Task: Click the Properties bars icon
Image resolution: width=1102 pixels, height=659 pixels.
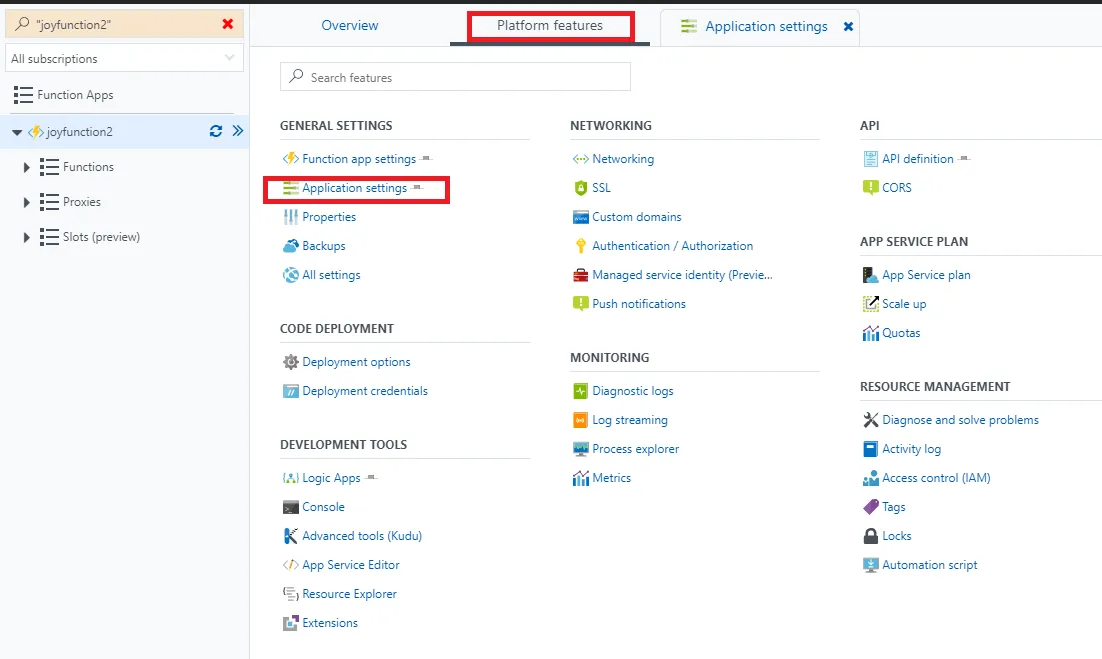Action: point(290,217)
